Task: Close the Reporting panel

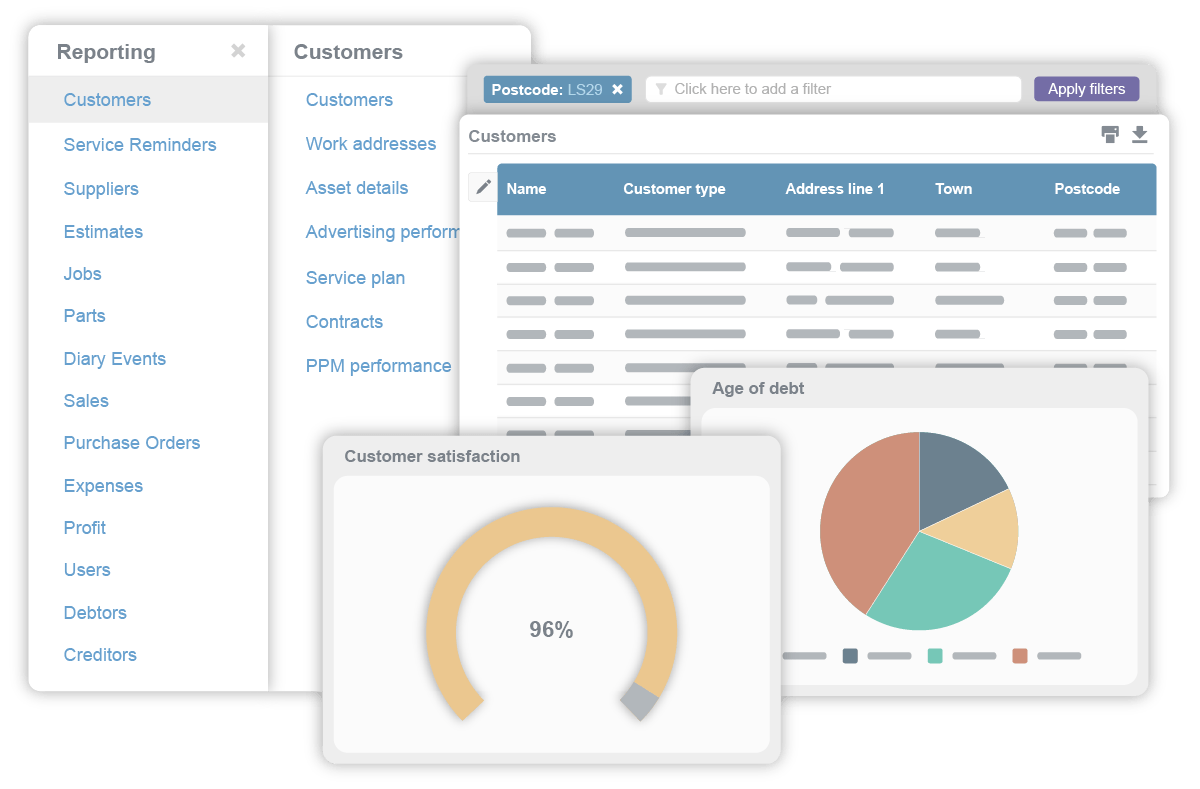Action: tap(237, 51)
